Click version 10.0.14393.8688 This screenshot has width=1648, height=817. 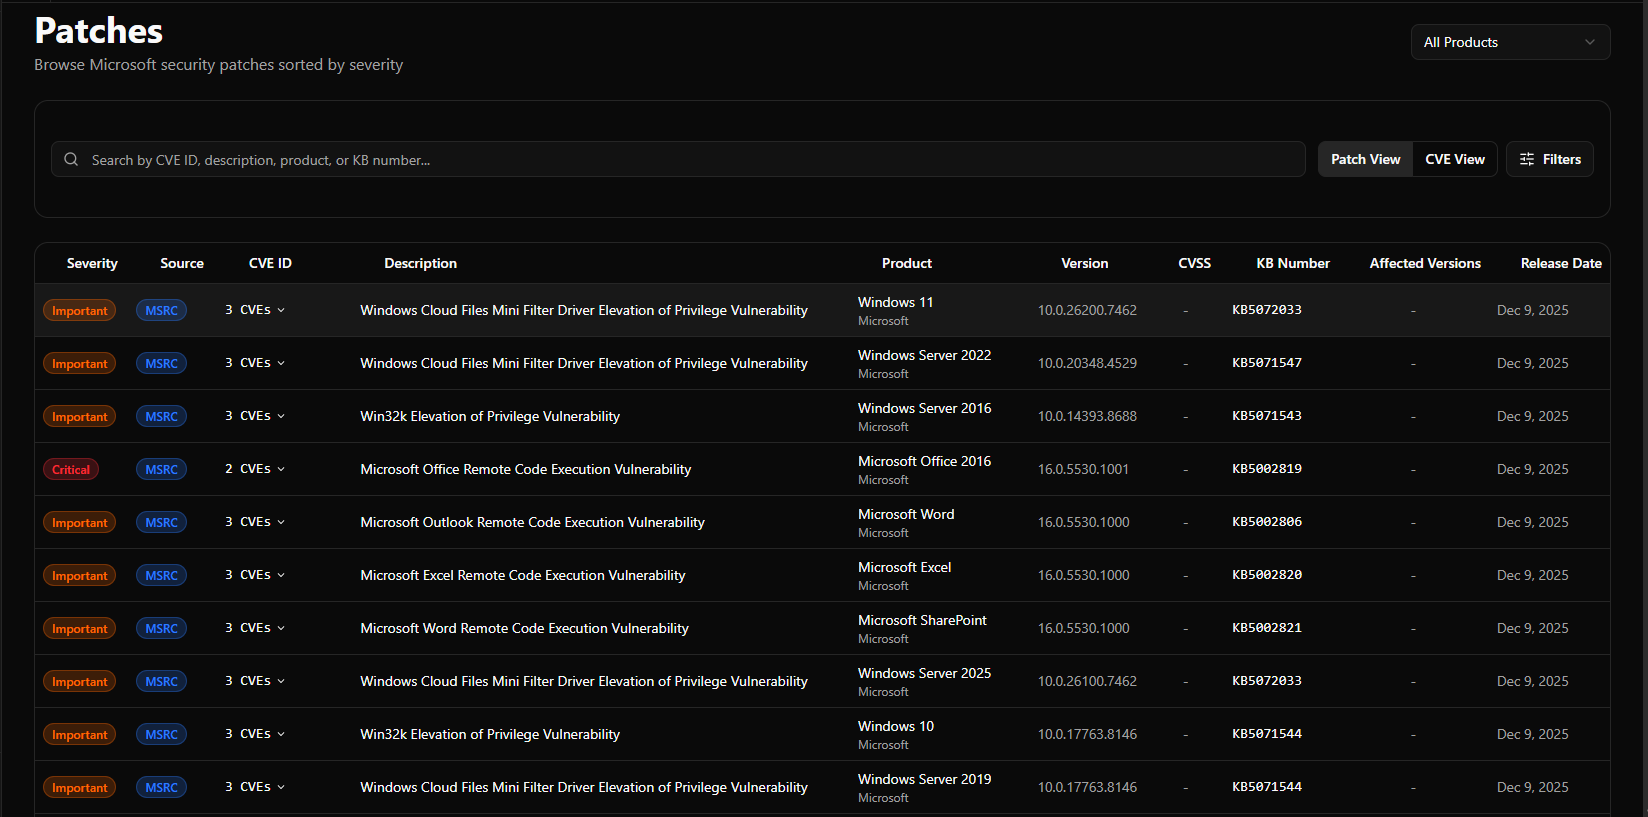pos(1087,416)
